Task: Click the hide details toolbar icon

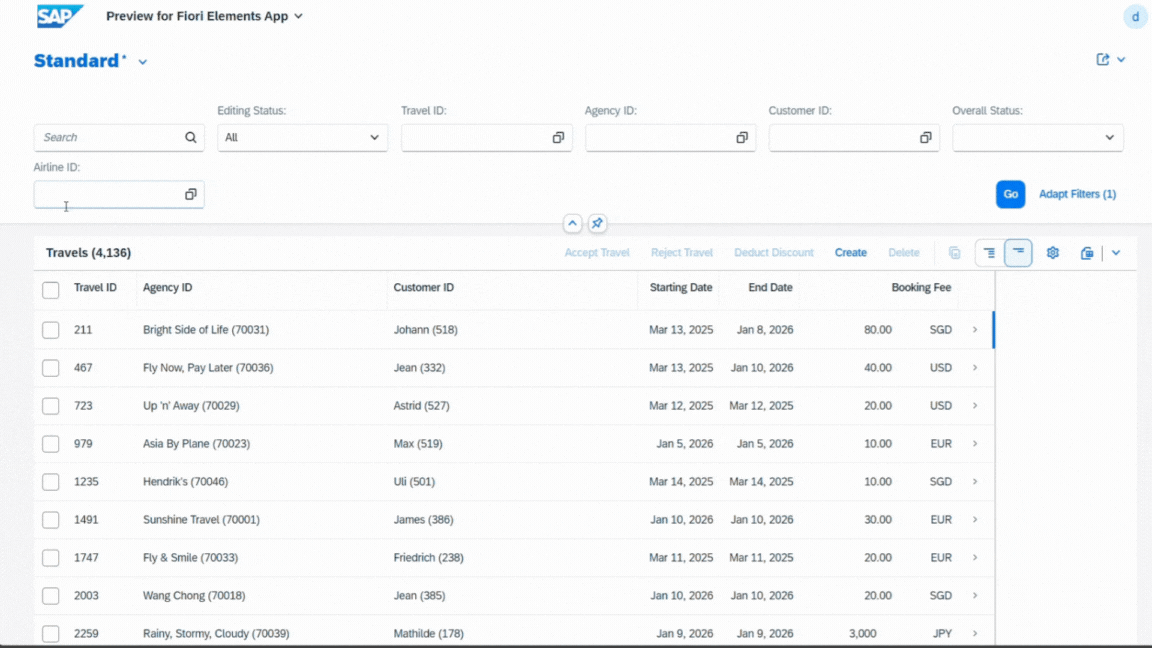Action: (x=1018, y=253)
